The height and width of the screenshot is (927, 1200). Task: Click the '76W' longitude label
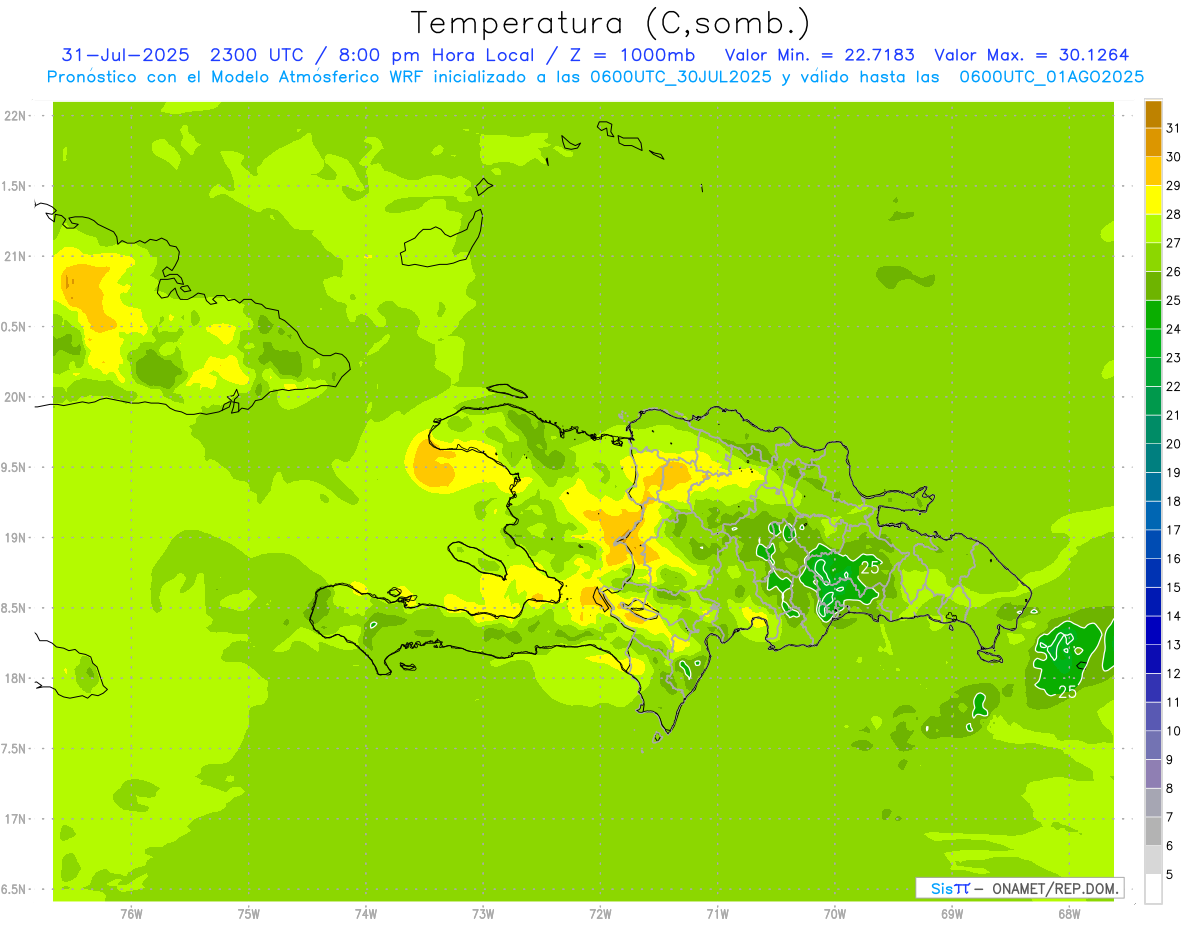[131, 914]
